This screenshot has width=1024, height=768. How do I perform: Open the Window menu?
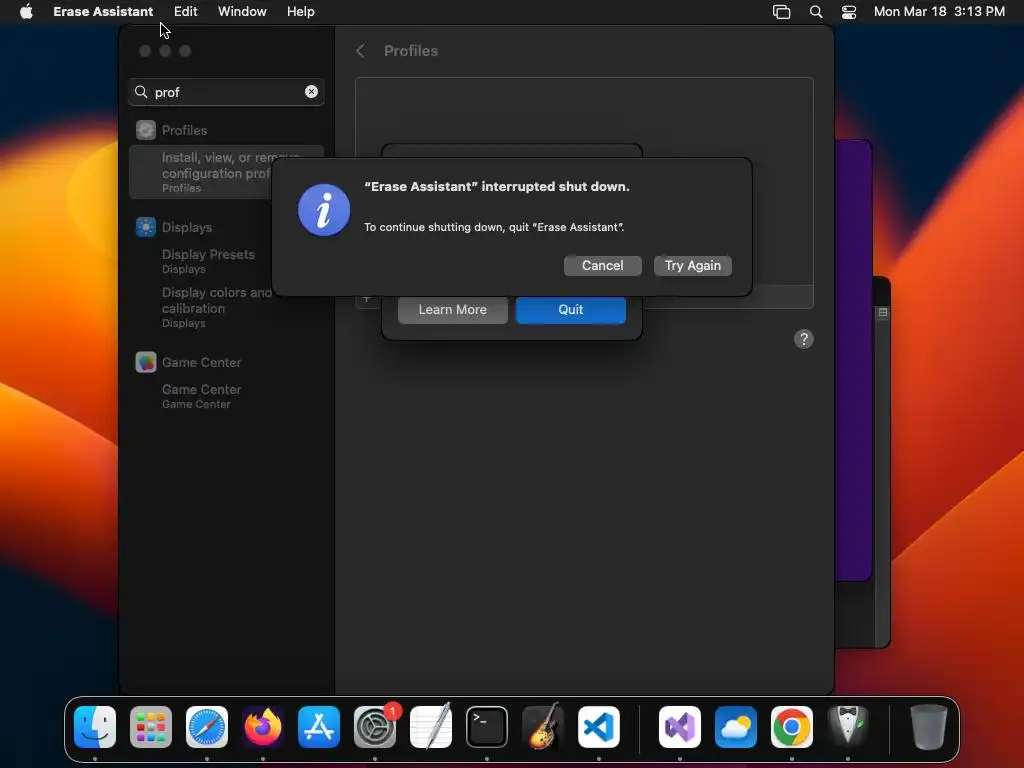click(242, 12)
